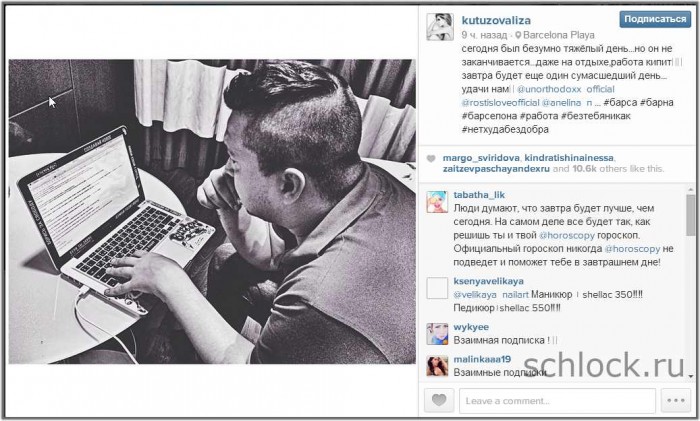Viewport: 700px width, 421px height.
Task: Click the comments scrollbar down arrow
Action: point(691,376)
